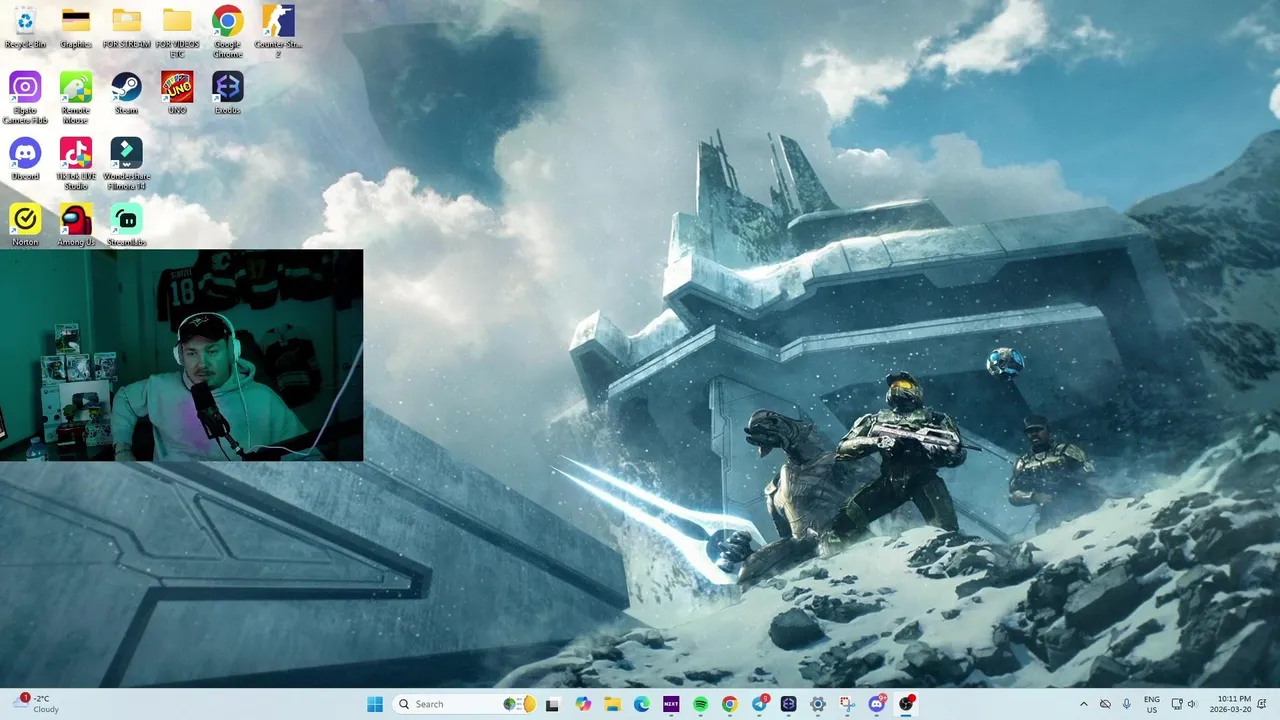The width and height of the screenshot is (1280, 720).
Task: Select the Among Us desktop shortcut
Action: (x=75, y=225)
